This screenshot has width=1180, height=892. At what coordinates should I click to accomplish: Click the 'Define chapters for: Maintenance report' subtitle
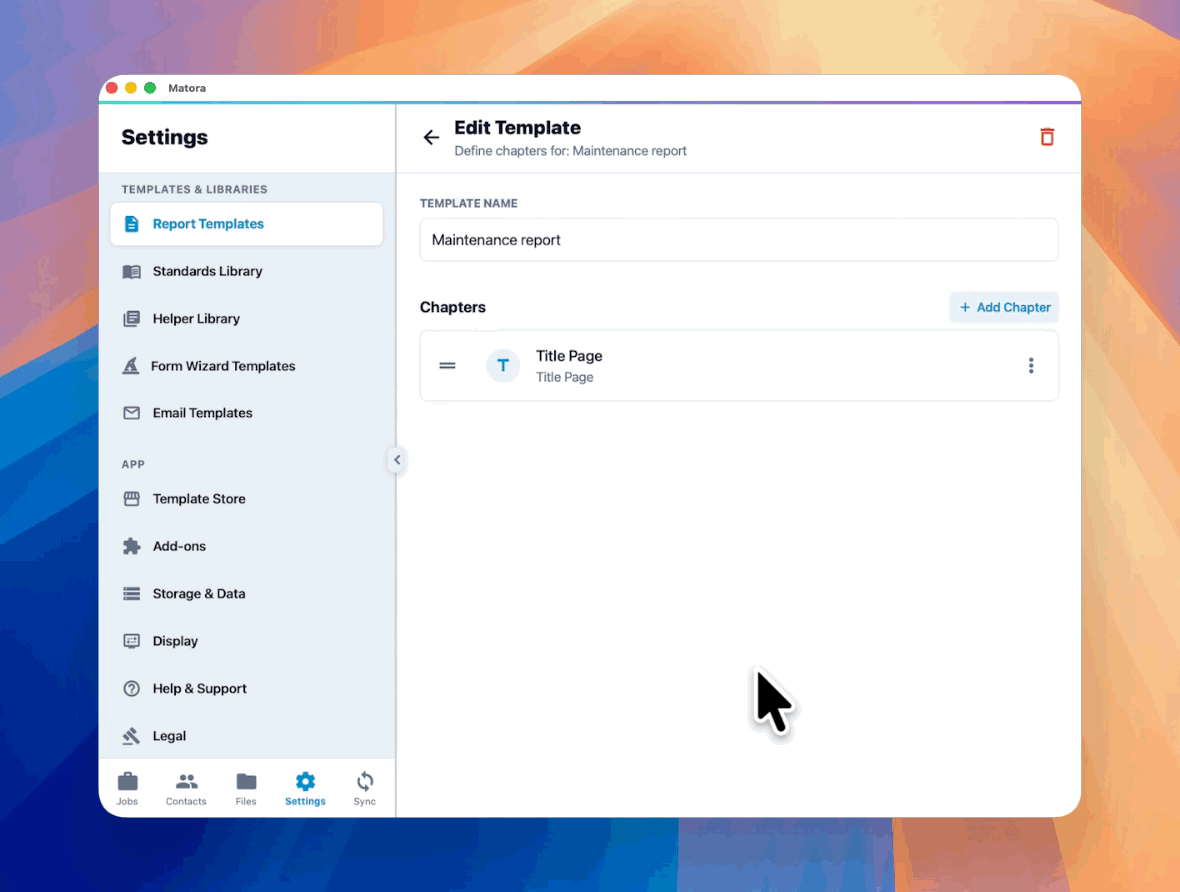point(570,151)
